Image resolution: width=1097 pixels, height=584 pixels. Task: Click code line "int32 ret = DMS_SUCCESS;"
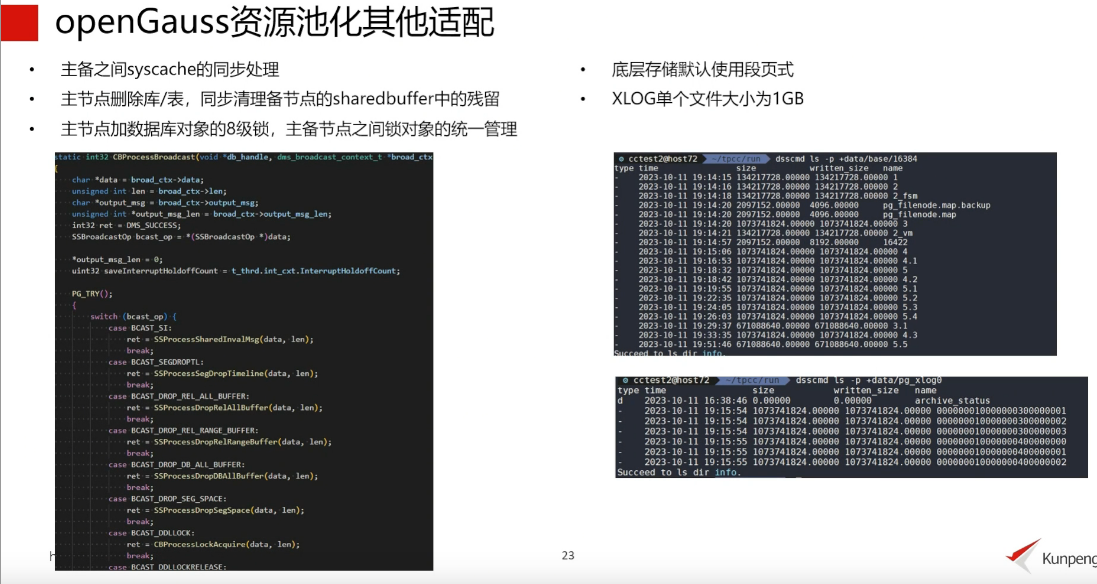(126, 225)
